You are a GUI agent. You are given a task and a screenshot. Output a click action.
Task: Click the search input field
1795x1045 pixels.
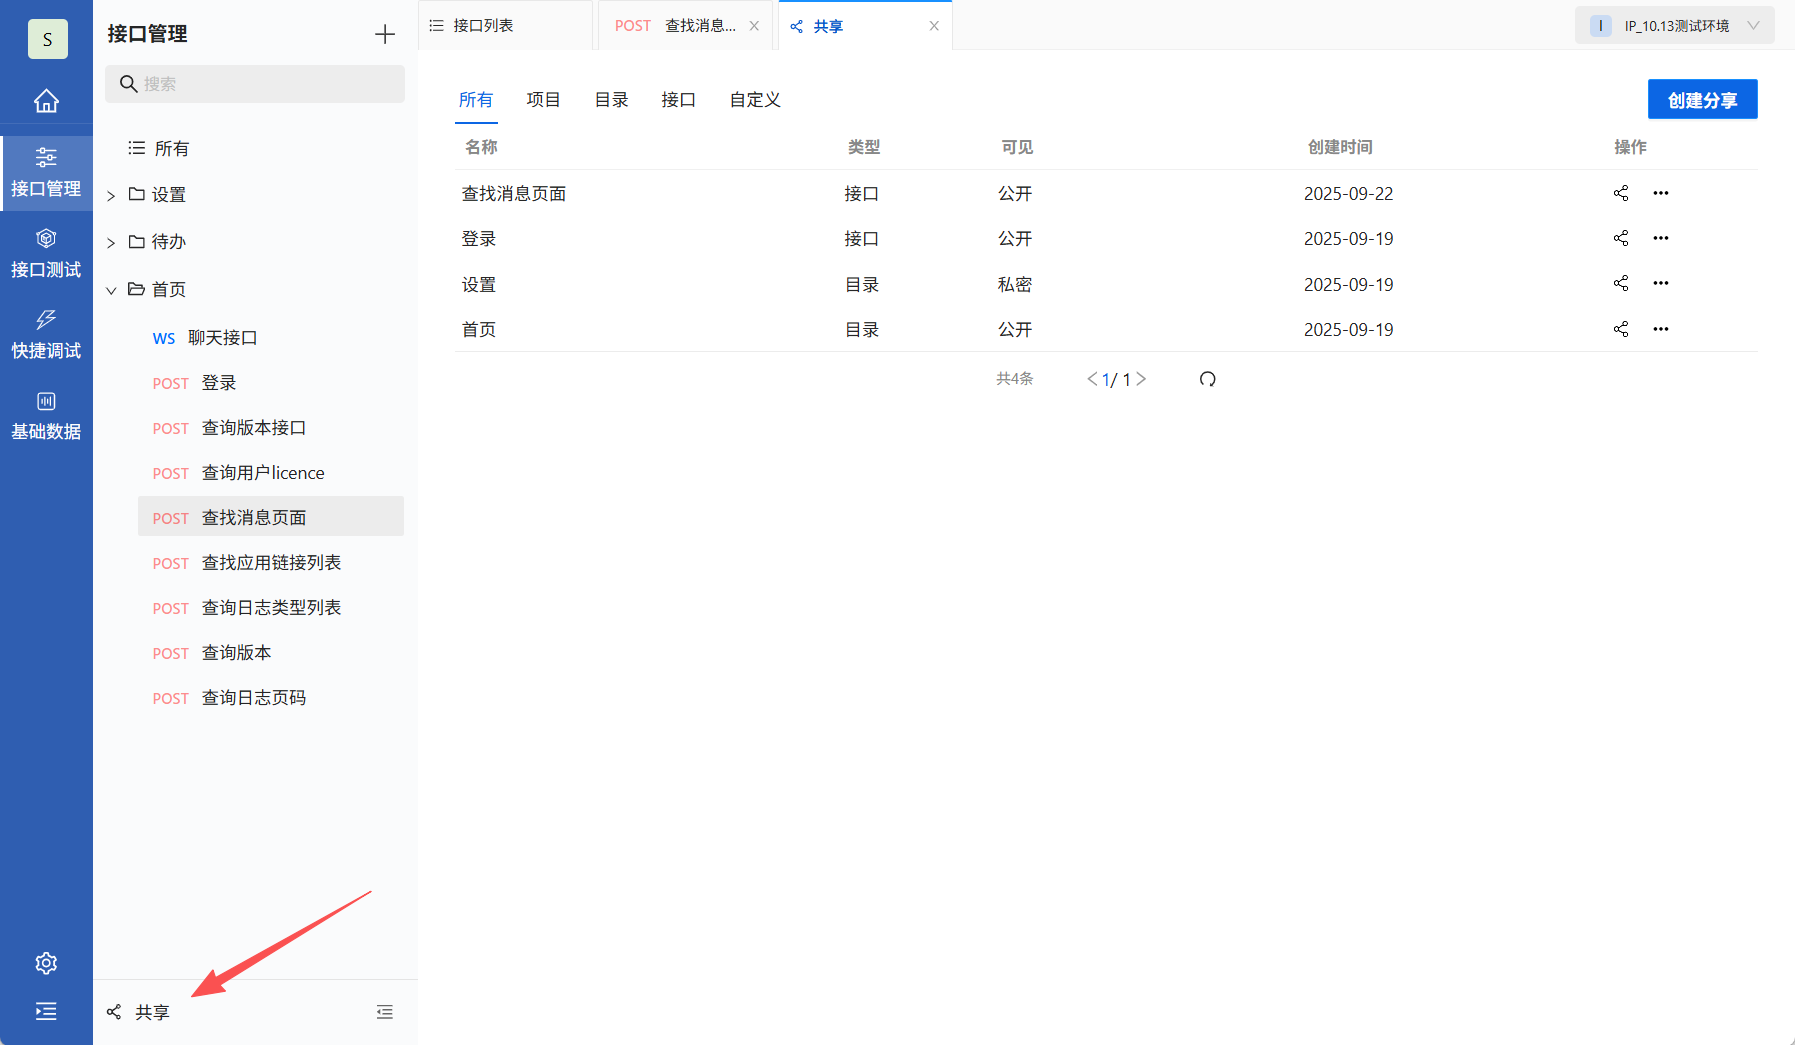click(254, 84)
